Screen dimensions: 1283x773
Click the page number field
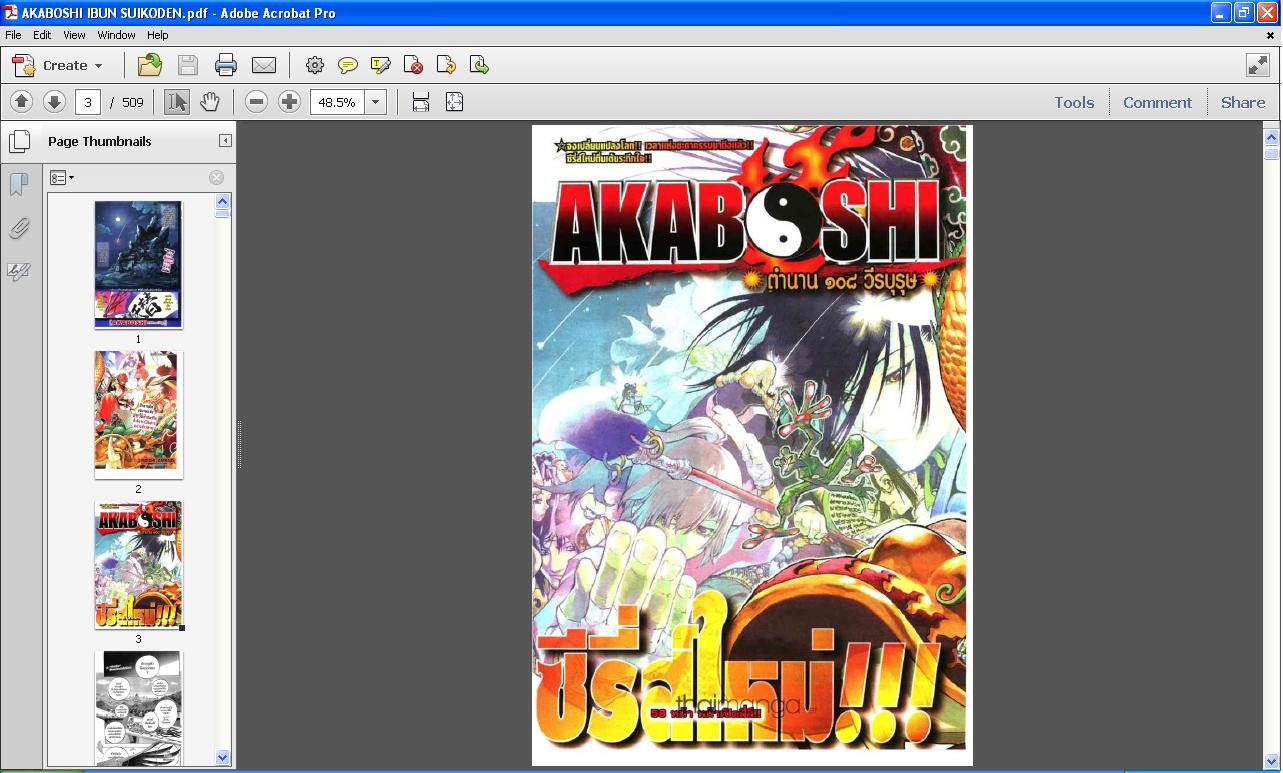pos(88,102)
